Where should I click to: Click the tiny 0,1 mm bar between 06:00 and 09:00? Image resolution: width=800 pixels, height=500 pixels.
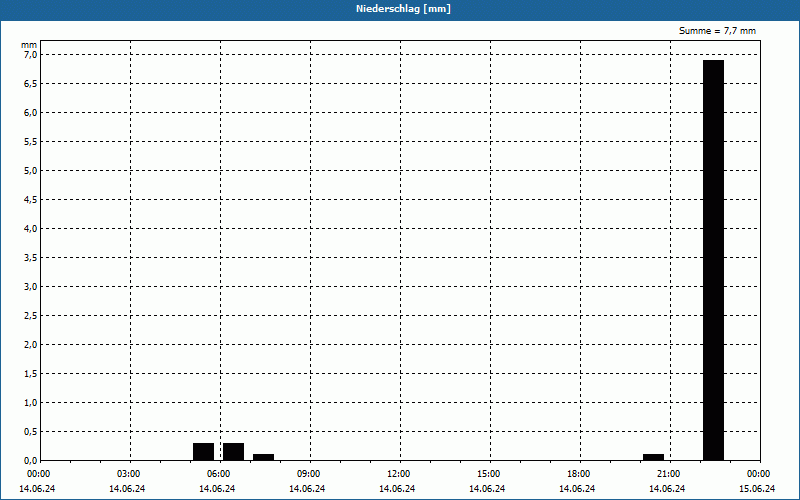point(263,457)
